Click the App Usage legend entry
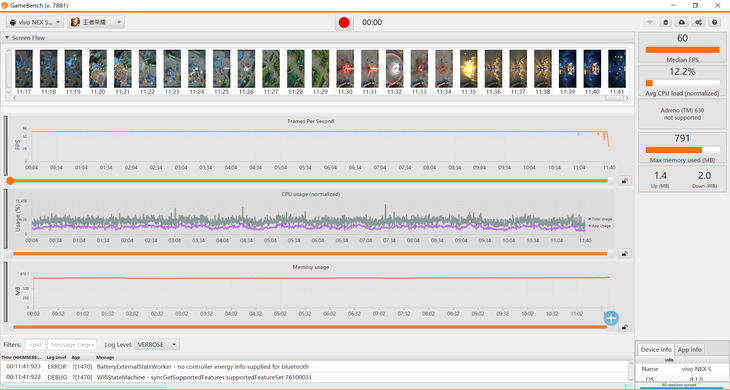This screenshot has height=390, width=730. pos(599,226)
